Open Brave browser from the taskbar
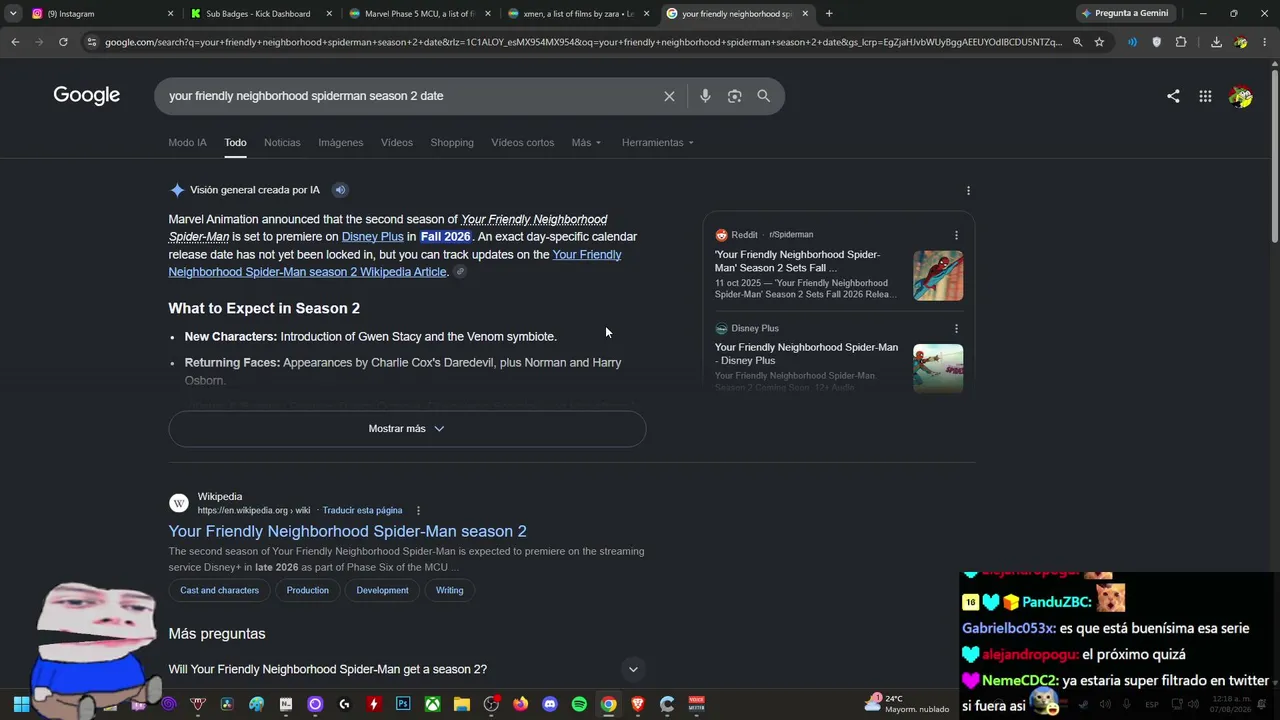This screenshot has width=1280, height=720. tap(638, 704)
